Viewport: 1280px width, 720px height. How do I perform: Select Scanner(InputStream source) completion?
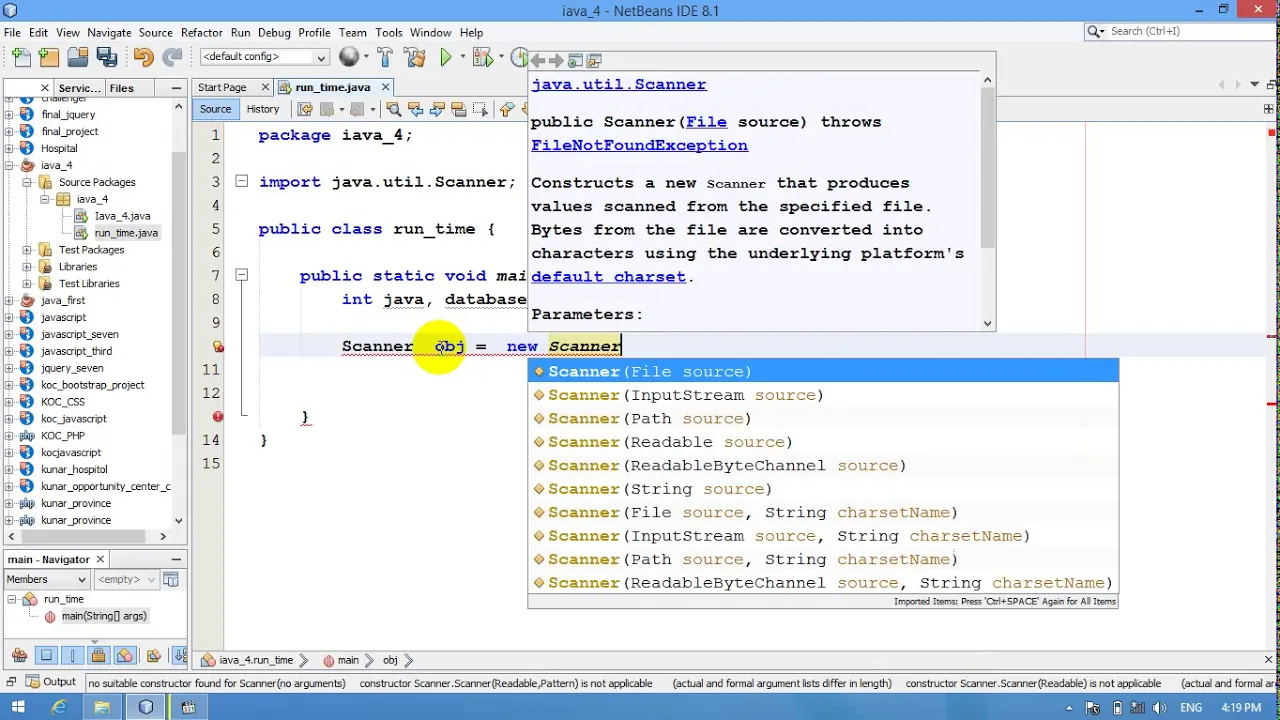tap(823, 395)
